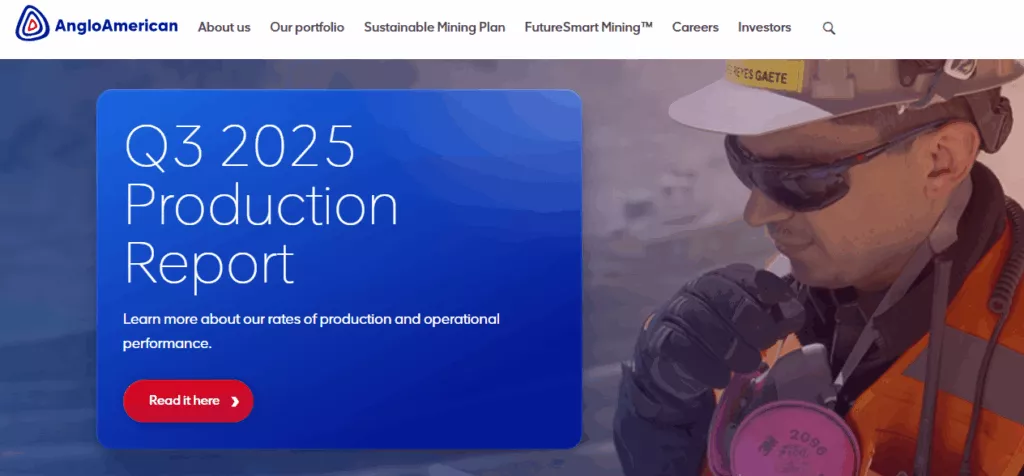The image size is (1024, 476).
Task: Open the search magnifier icon
Action: pyautogui.click(x=829, y=28)
